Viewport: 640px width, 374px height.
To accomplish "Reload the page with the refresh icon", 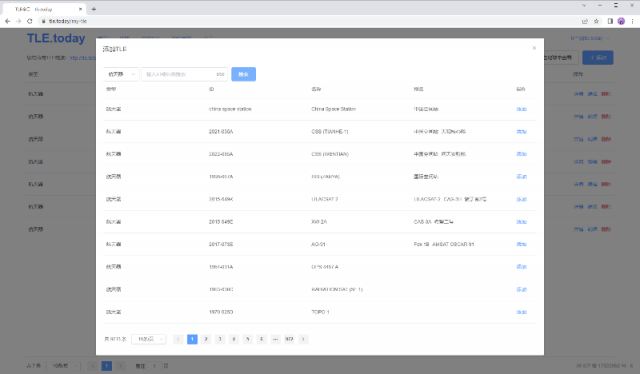I will [29, 21].
